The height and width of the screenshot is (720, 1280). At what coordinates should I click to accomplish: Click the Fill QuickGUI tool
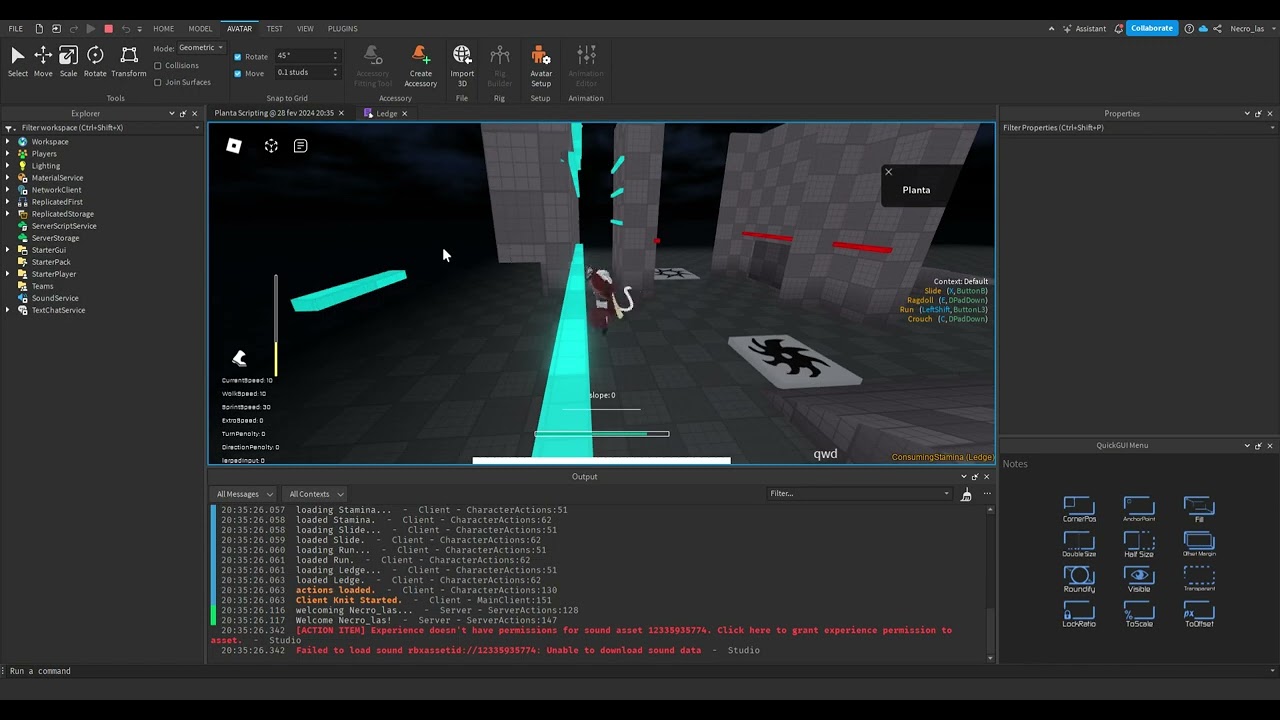[1199, 509]
